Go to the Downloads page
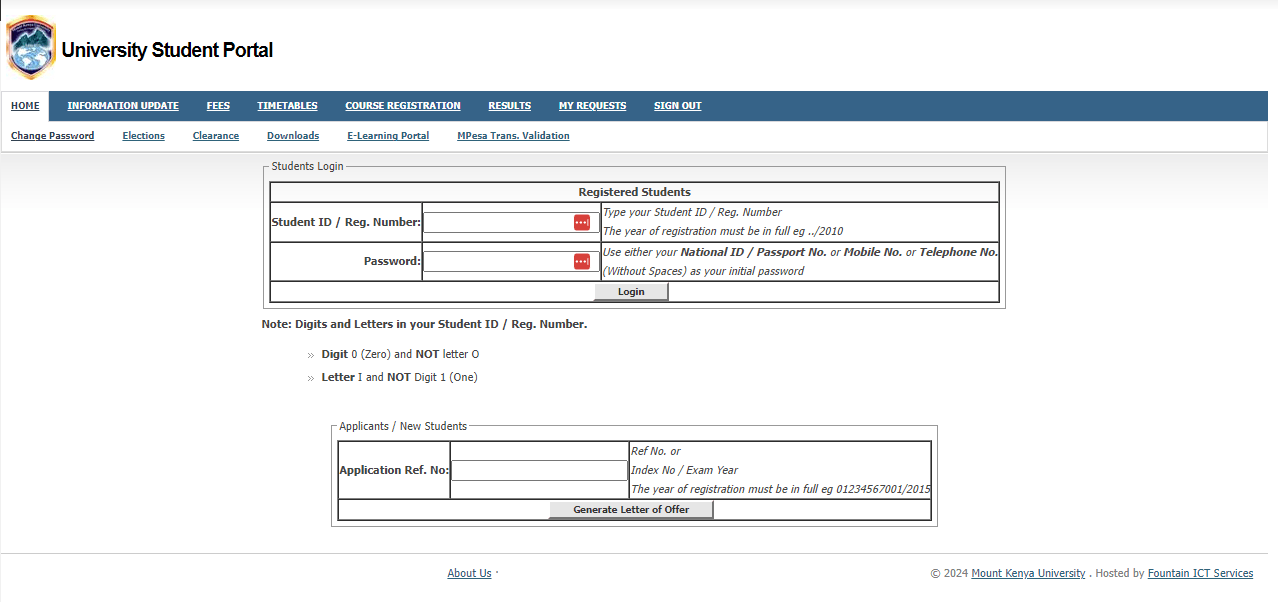This screenshot has width=1278, height=602. point(292,135)
